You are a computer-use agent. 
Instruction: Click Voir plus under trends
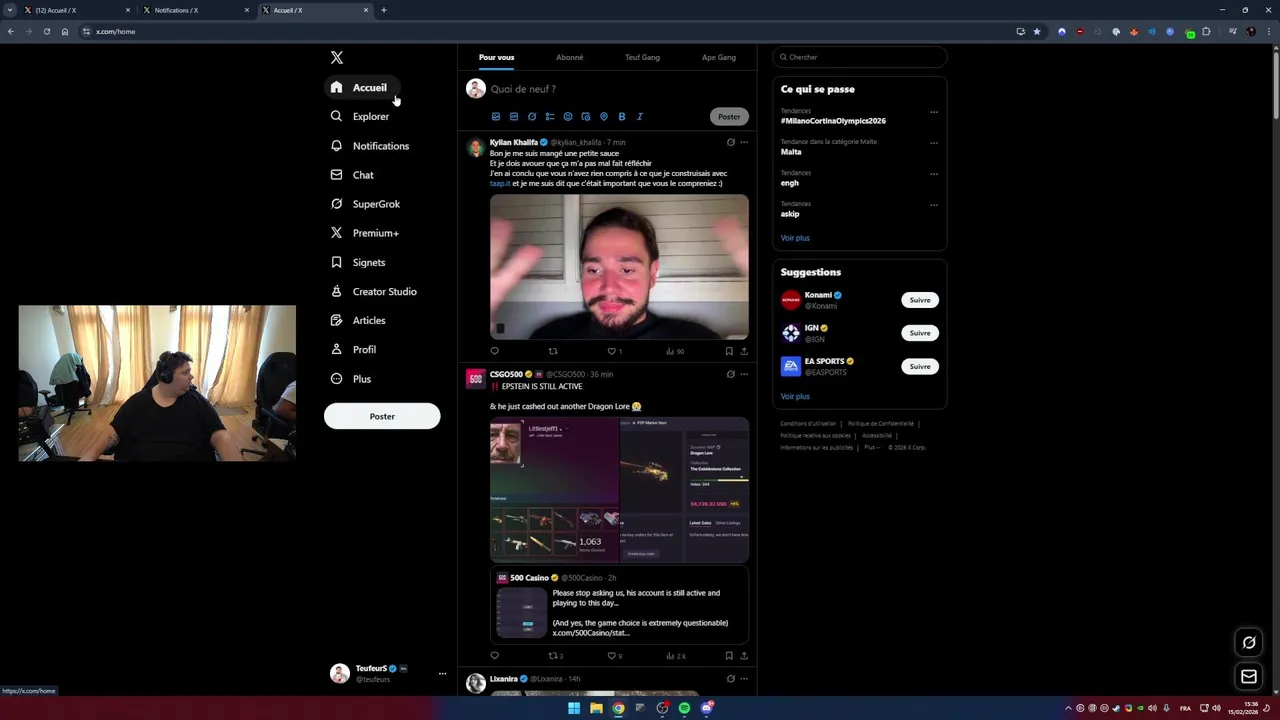point(795,238)
